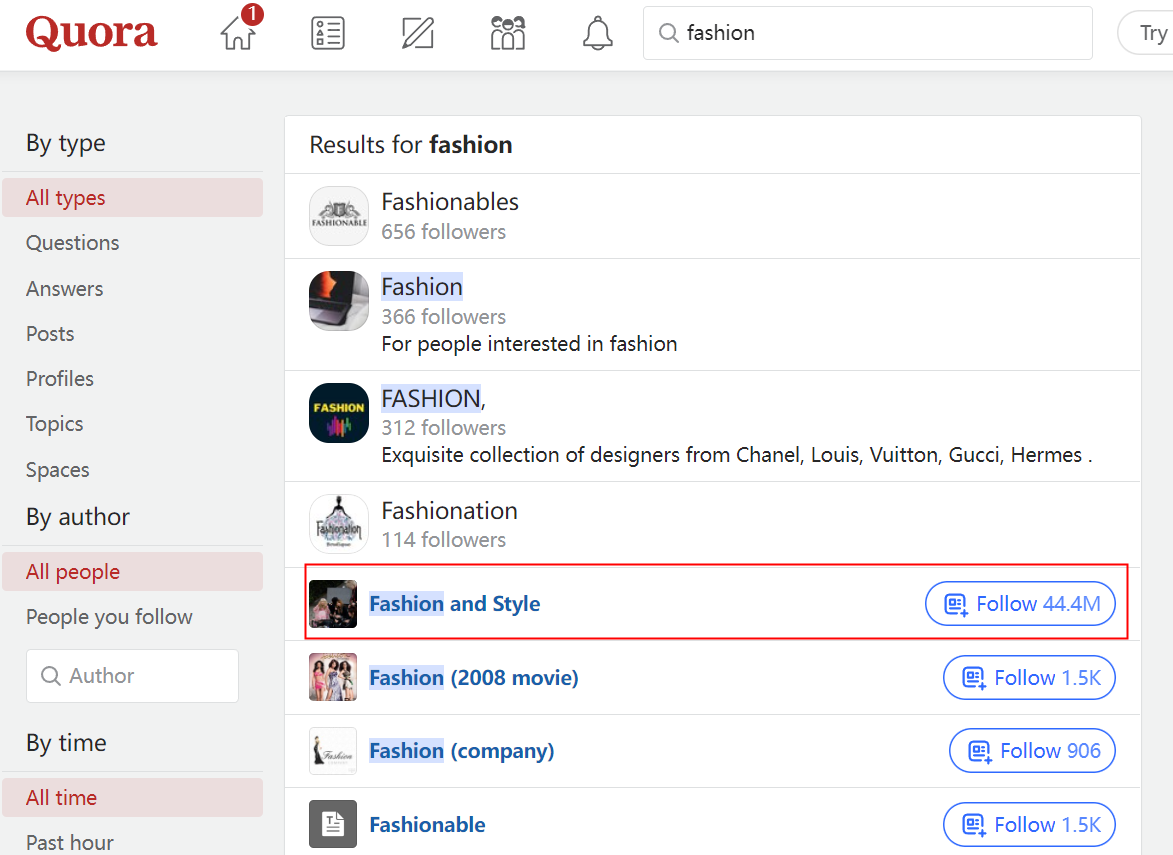This screenshot has height=855, width=1173.
Task: Click the Quora logo
Action: click(x=91, y=33)
